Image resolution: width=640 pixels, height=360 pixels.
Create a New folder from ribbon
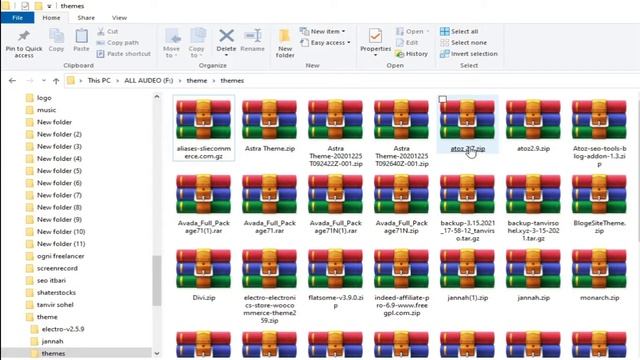[285, 43]
